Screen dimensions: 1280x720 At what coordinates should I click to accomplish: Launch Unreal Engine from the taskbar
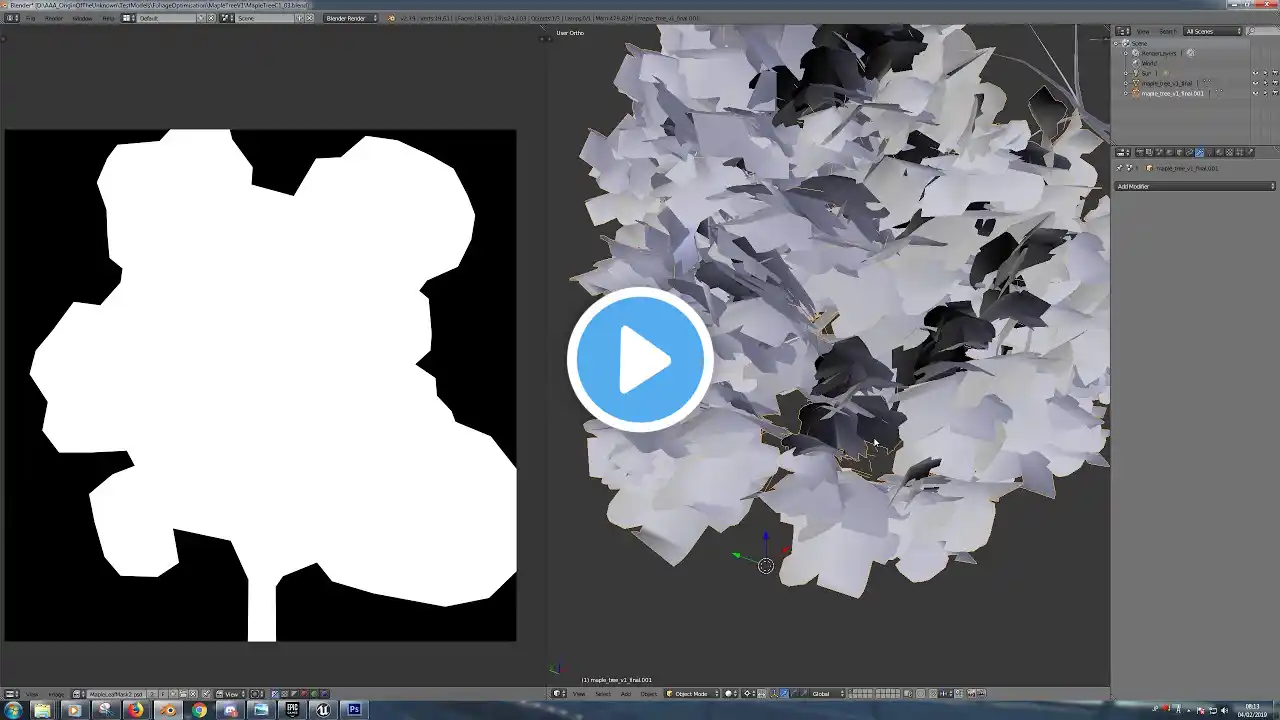point(323,710)
